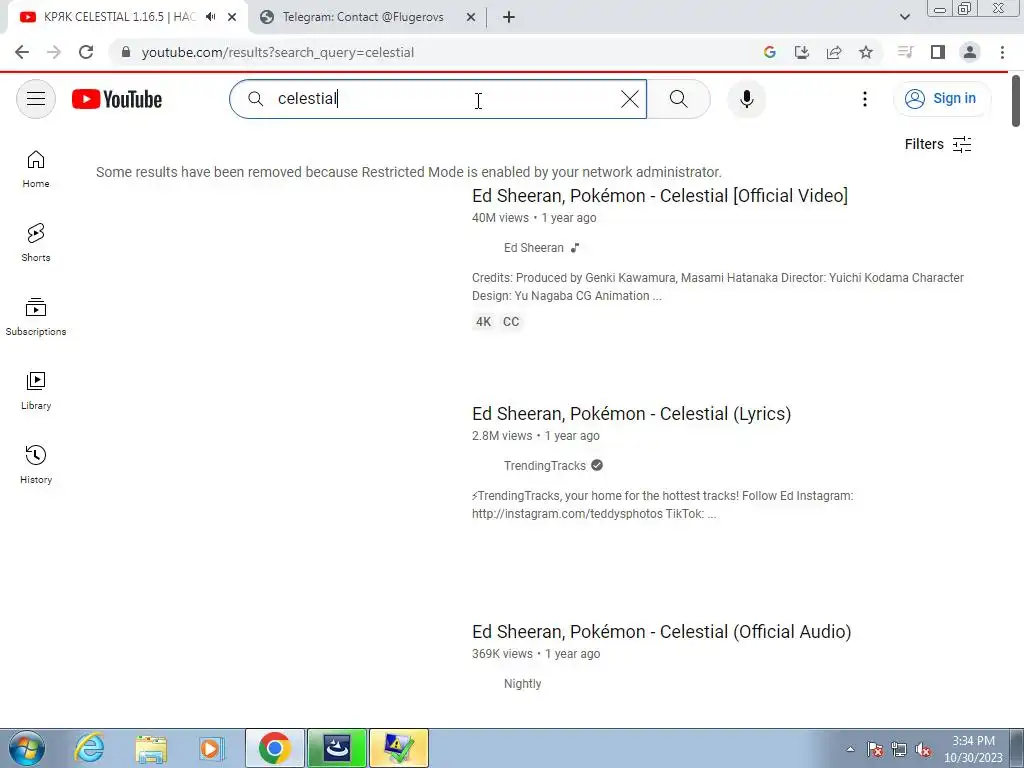Click inside the celestial search field
Image resolution: width=1024 pixels, height=768 pixels.
click(x=438, y=99)
